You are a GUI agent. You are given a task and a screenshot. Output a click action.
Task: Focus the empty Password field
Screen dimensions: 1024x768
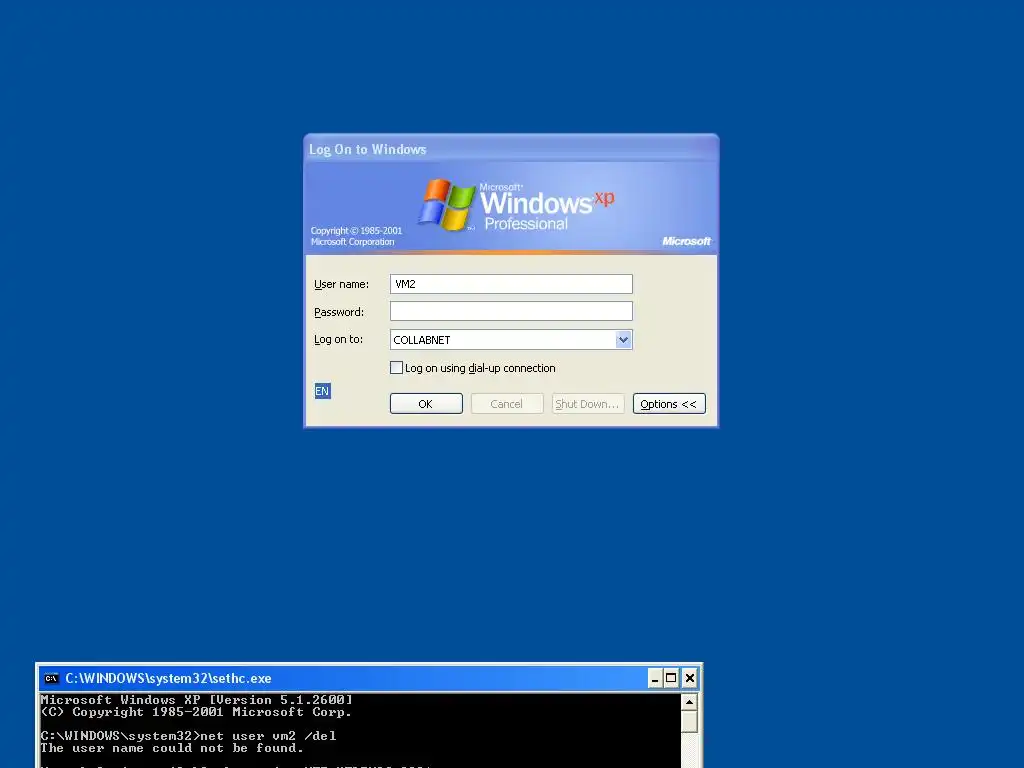[511, 312]
